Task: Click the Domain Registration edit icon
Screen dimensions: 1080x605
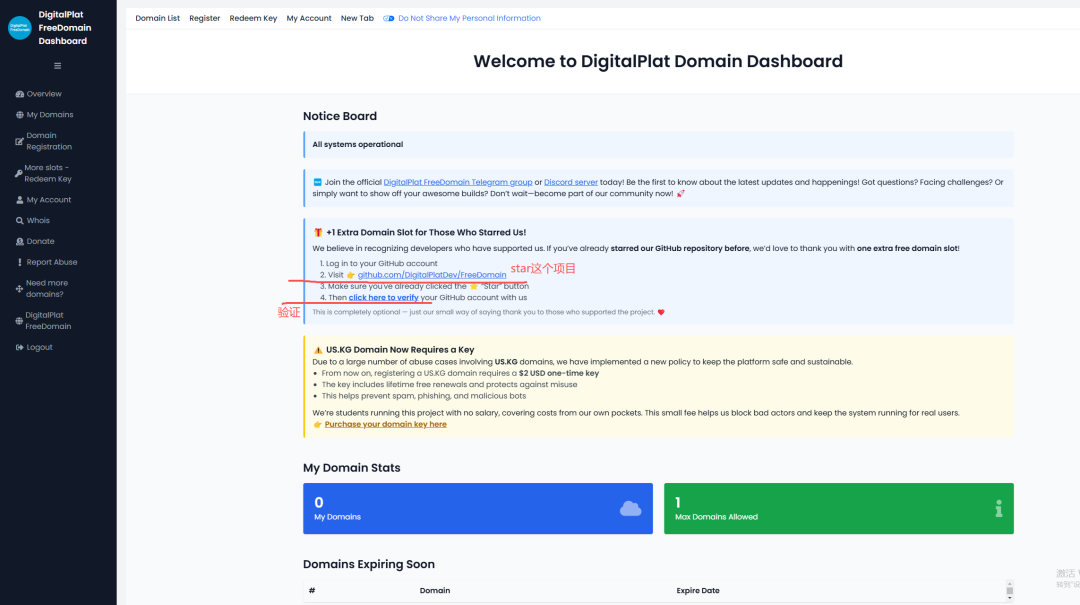Action: point(19,142)
